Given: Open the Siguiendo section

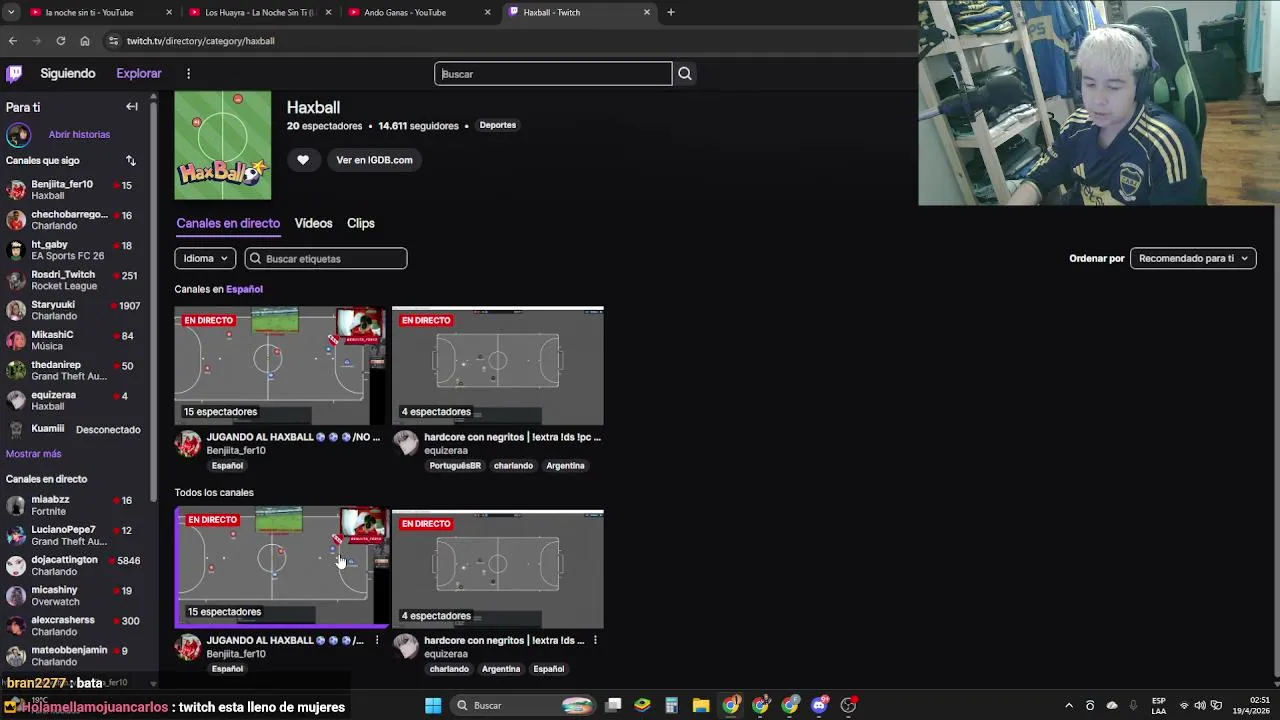Looking at the screenshot, I should (x=68, y=73).
